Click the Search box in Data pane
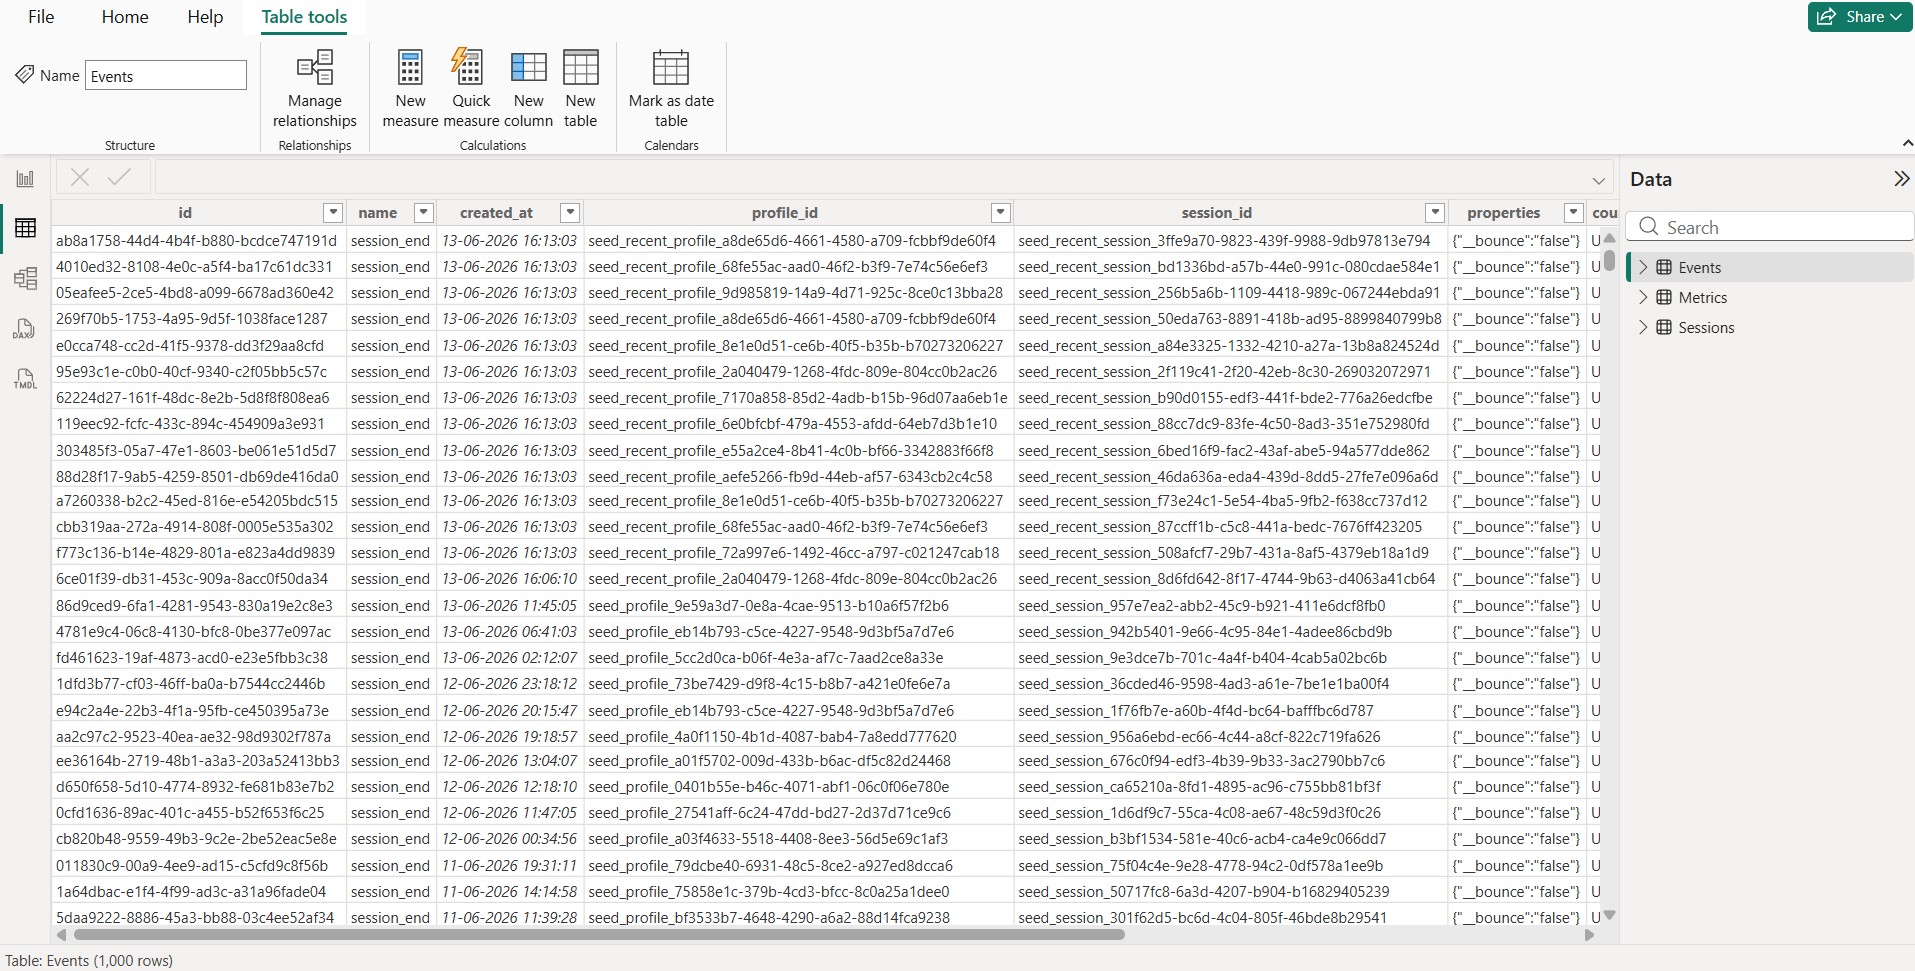This screenshot has height=971, width=1915. [x=1770, y=227]
